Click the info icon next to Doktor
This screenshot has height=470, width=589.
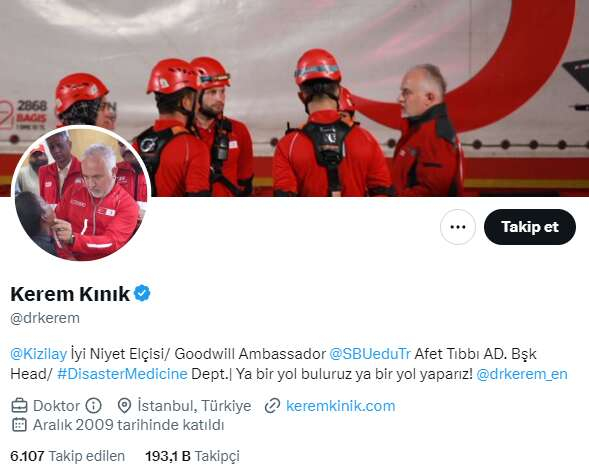(x=93, y=406)
